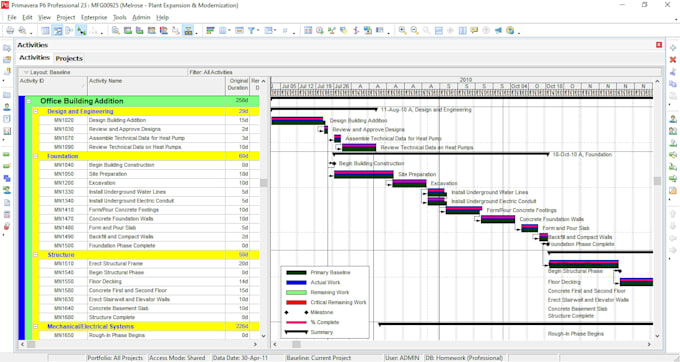Click the Cut scissors icon in right sidebar
Viewport: 680px width, 362px height.
point(673,72)
